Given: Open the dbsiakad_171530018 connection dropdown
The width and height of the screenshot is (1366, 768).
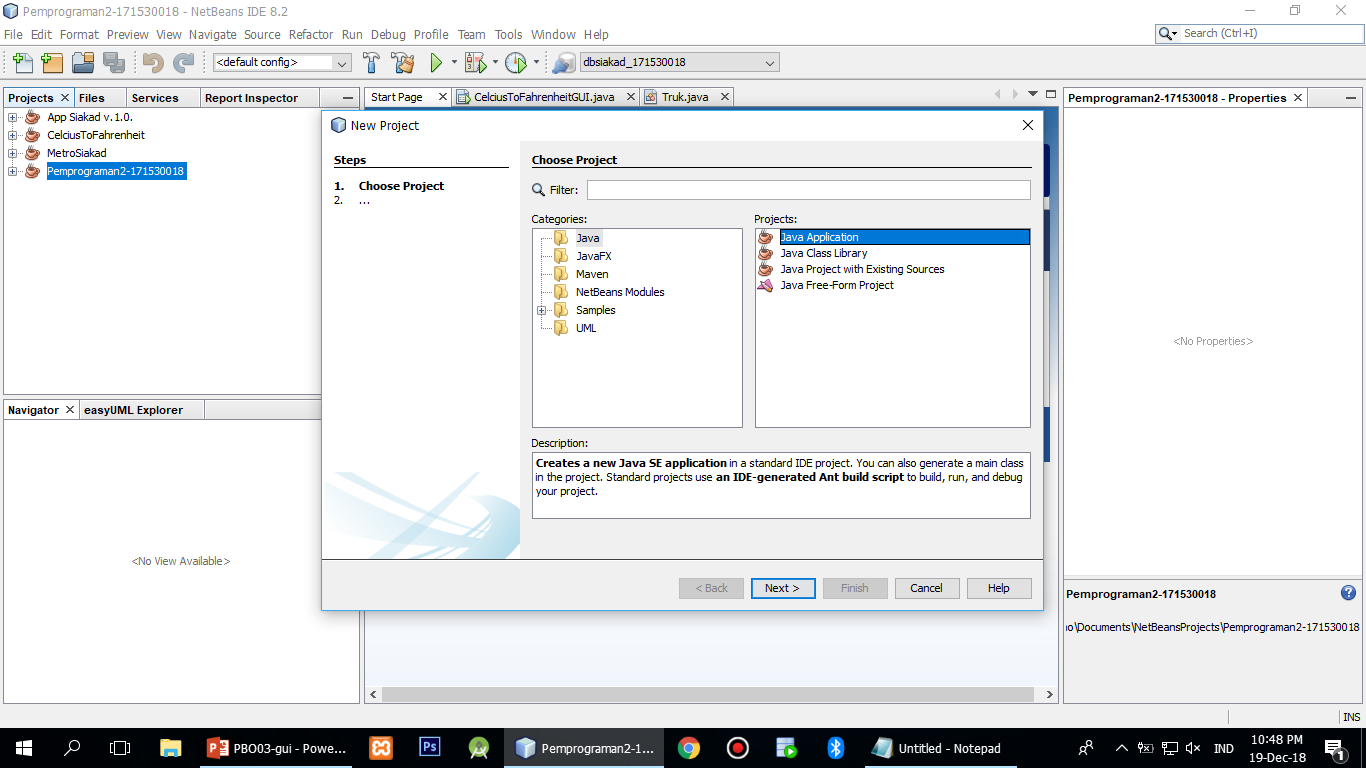Looking at the screenshot, I should [679, 62].
